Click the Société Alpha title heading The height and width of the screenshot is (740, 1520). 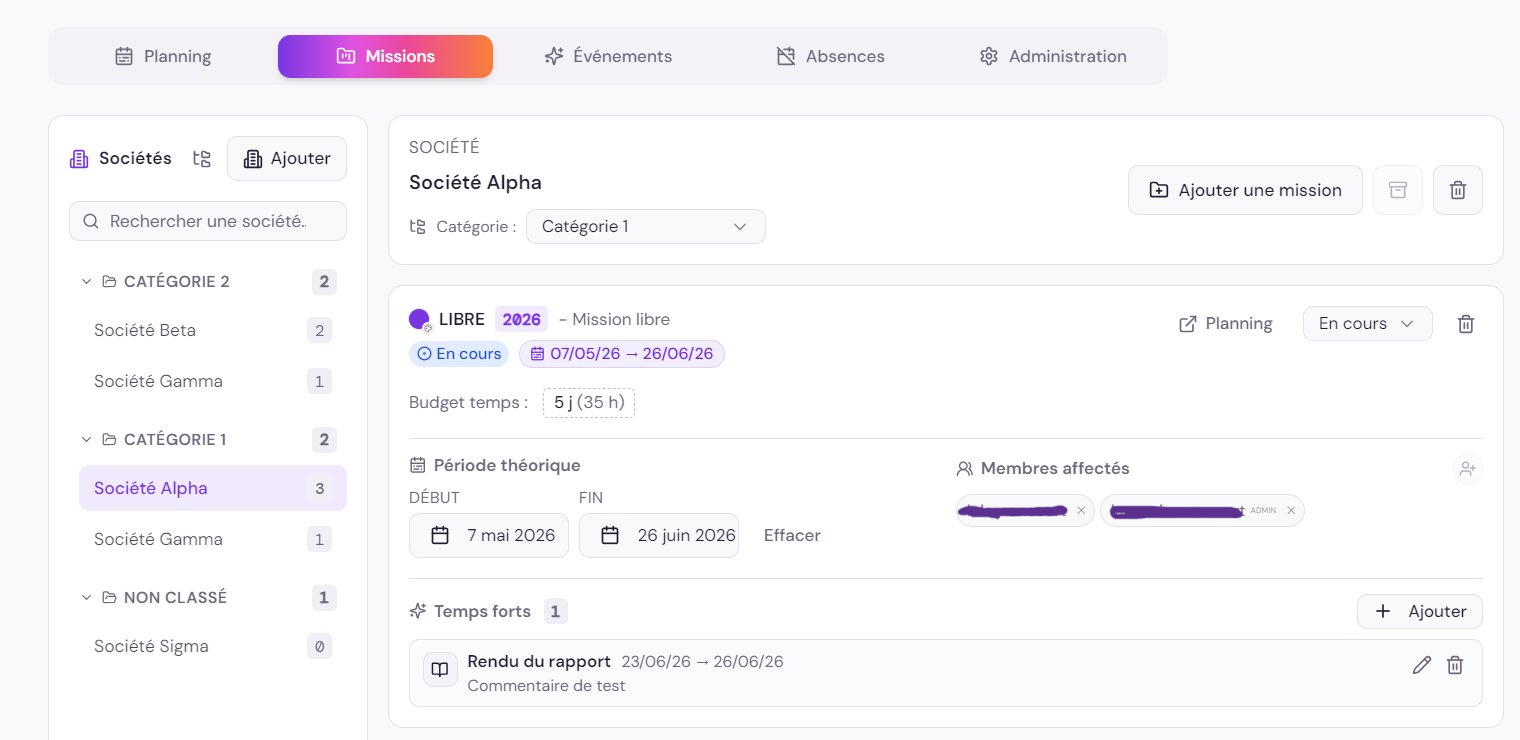coord(475,182)
